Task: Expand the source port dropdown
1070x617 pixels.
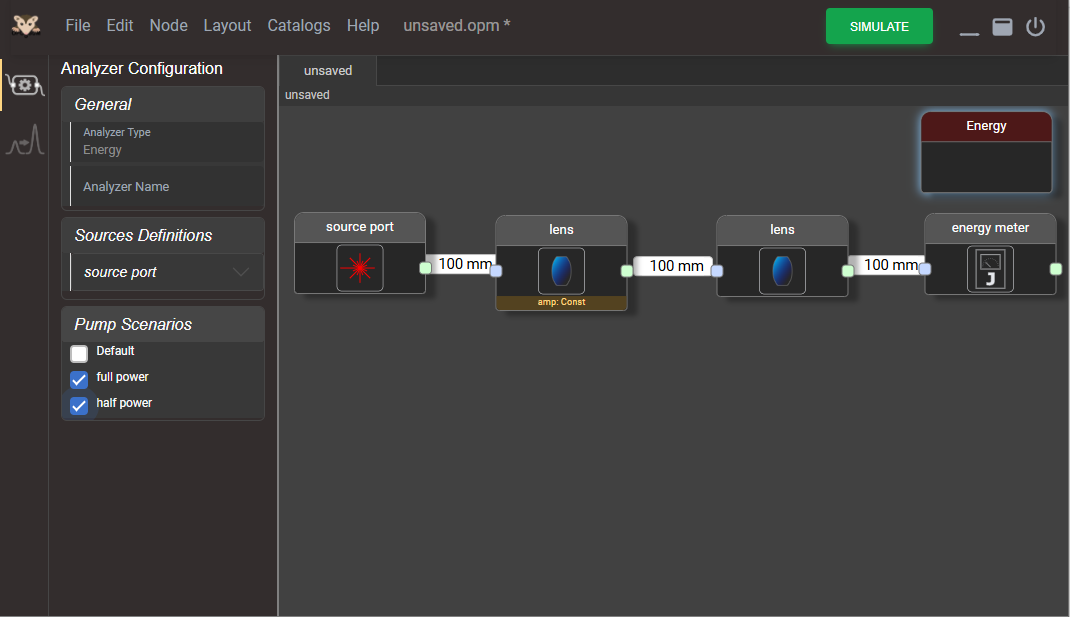Action: tap(167, 272)
